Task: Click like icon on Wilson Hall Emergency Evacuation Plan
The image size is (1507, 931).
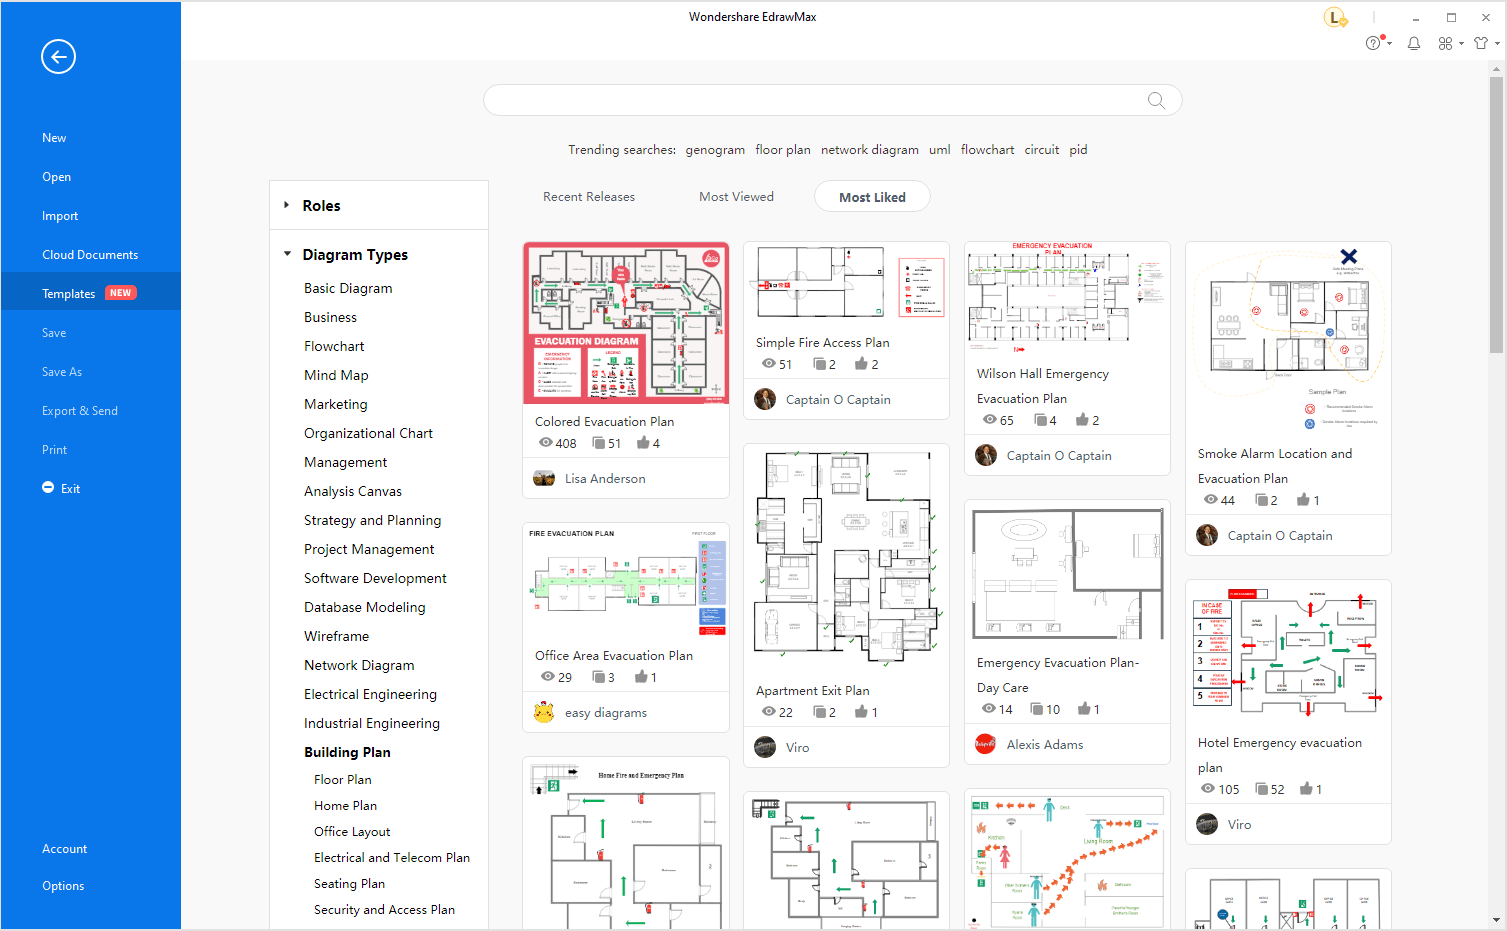Action: (x=1082, y=420)
